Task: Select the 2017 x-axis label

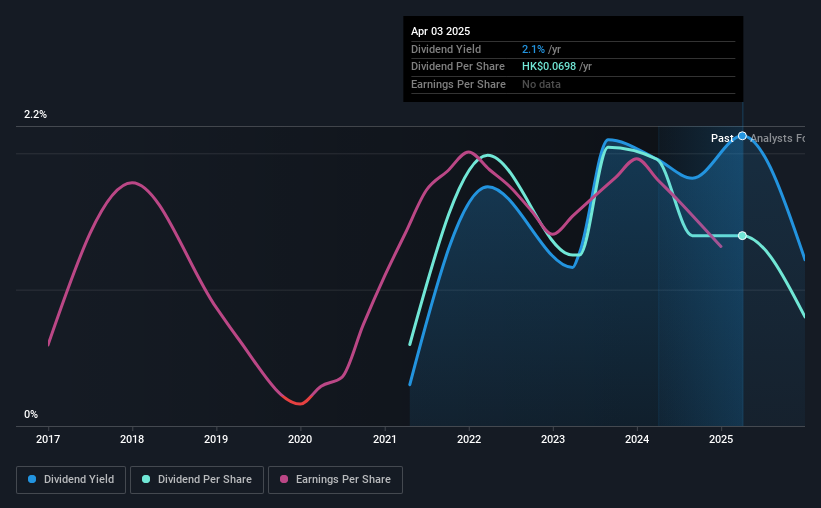Action: [x=48, y=439]
